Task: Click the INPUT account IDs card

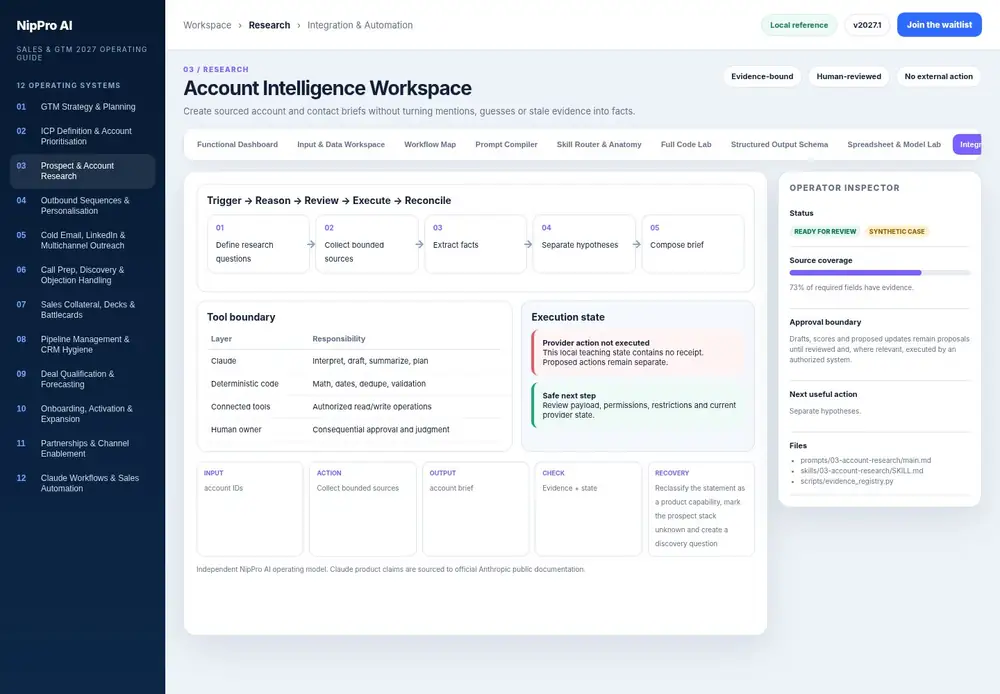Action: coord(250,509)
